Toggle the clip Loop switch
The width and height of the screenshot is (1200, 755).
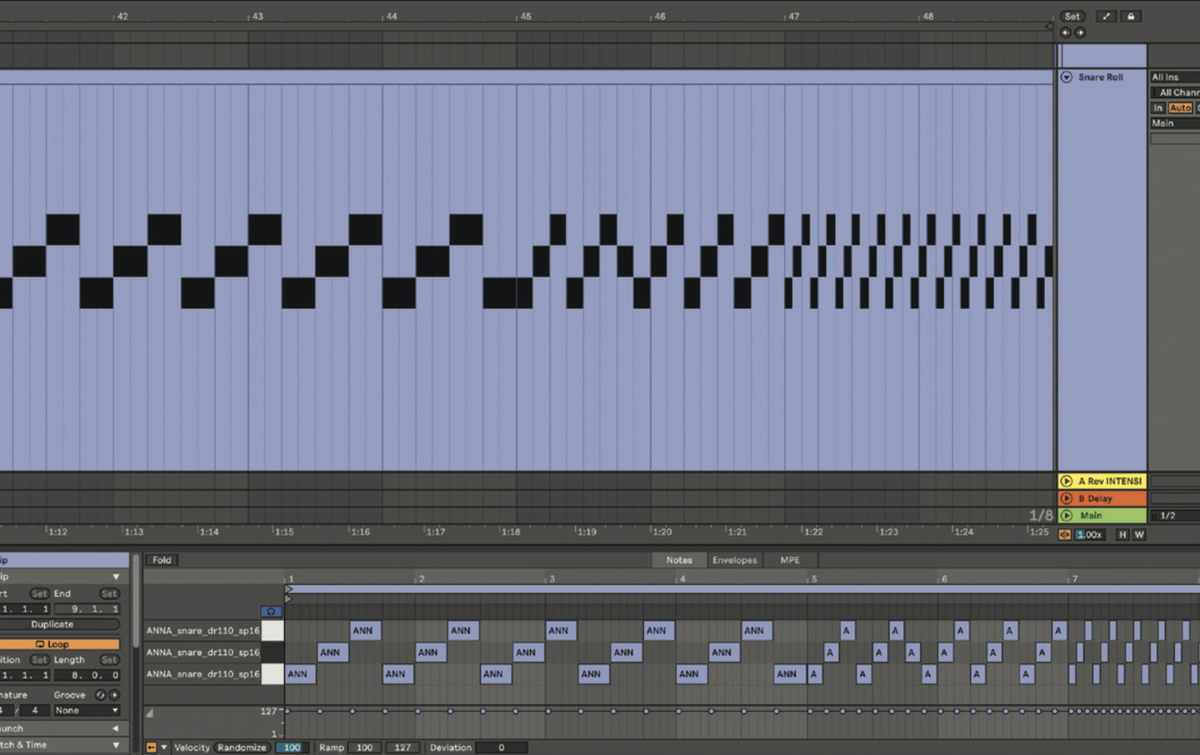tap(53, 644)
